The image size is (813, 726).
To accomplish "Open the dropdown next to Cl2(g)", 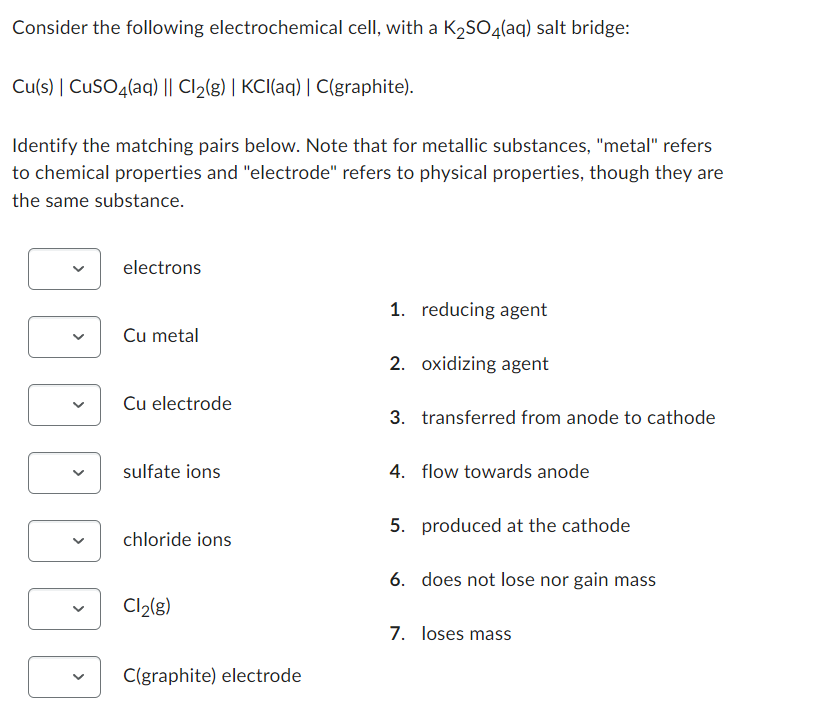I will point(64,609).
